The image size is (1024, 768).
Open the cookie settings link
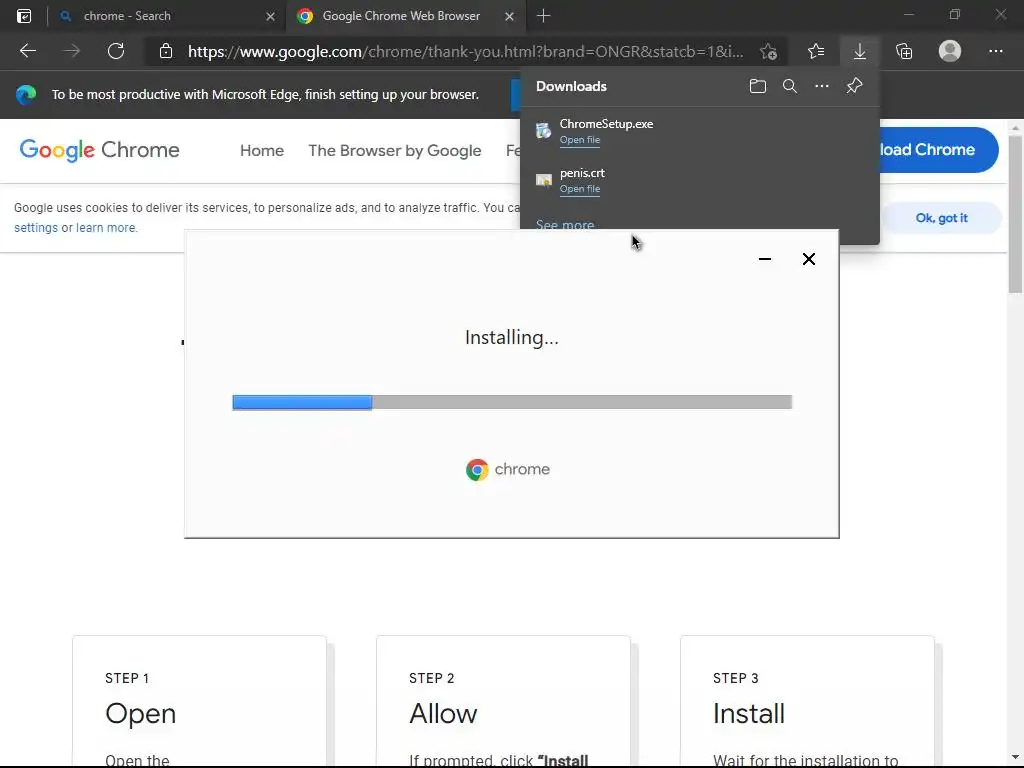click(36, 228)
